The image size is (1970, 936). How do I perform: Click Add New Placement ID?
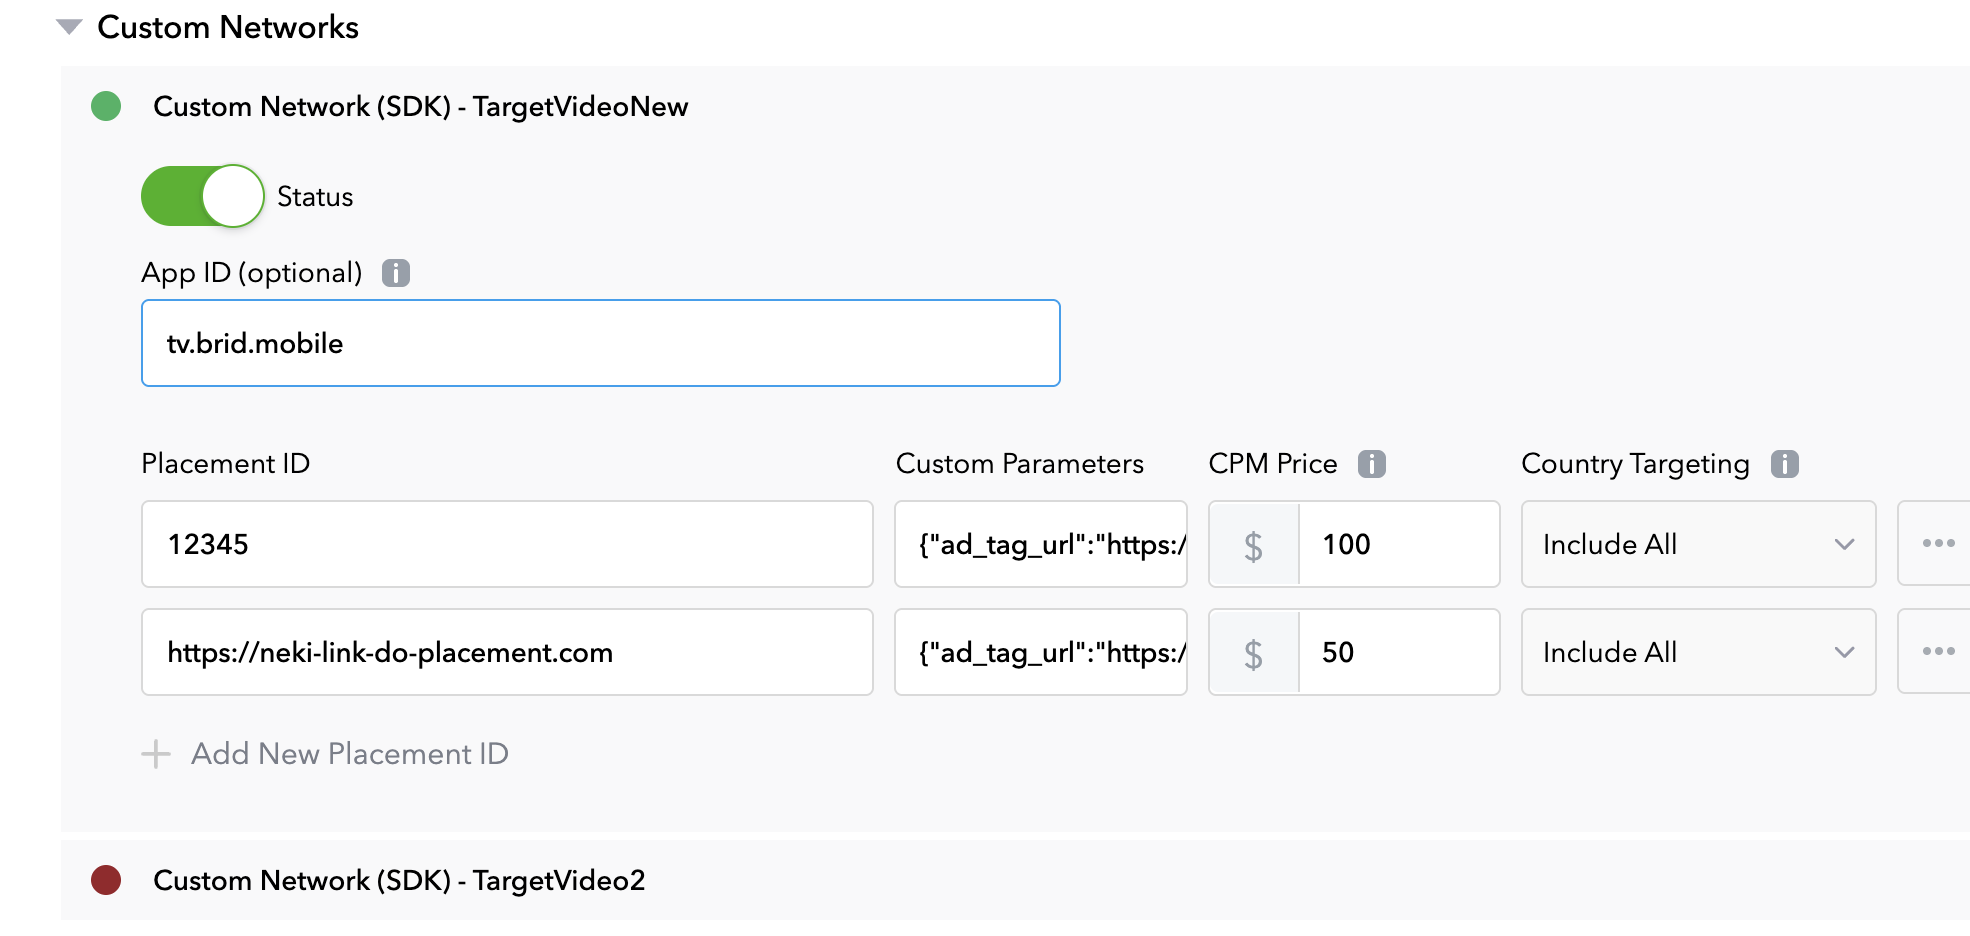(x=349, y=754)
